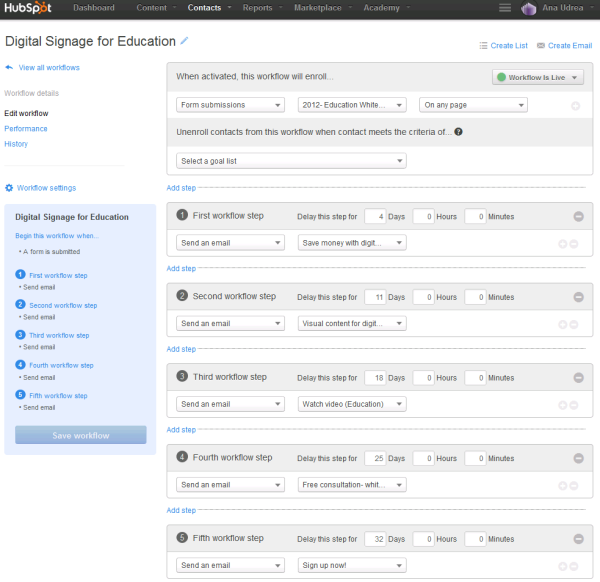Click the Create List link

[503, 45]
